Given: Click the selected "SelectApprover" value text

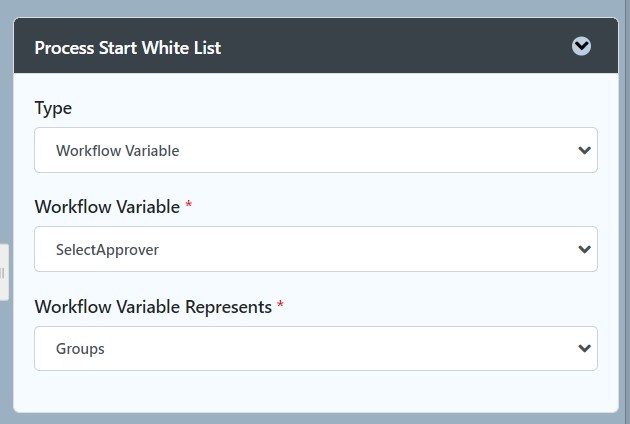Looking at the screenshot, I should click(x=107, y=250).
